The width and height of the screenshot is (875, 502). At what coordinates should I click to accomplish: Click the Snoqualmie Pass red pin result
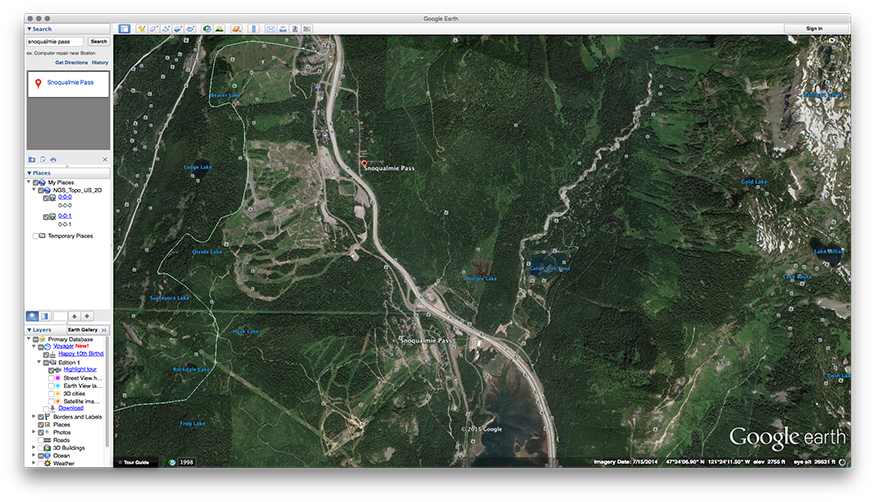[38, 84]
